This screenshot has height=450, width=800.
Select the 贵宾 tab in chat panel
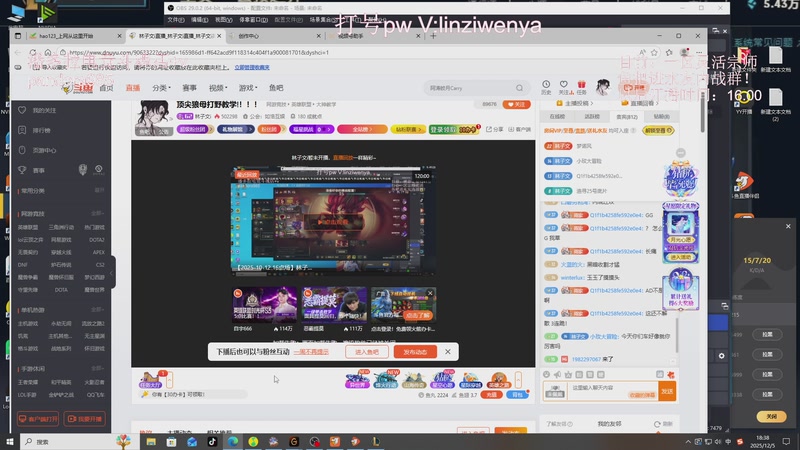click(627, 116)
